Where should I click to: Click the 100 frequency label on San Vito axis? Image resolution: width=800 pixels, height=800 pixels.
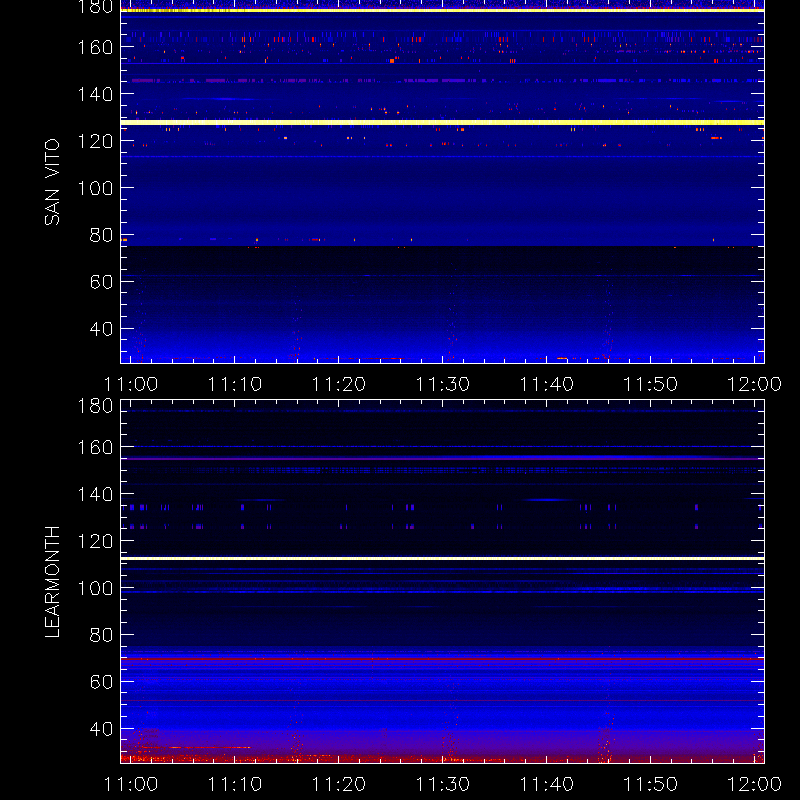coord(95,188)
